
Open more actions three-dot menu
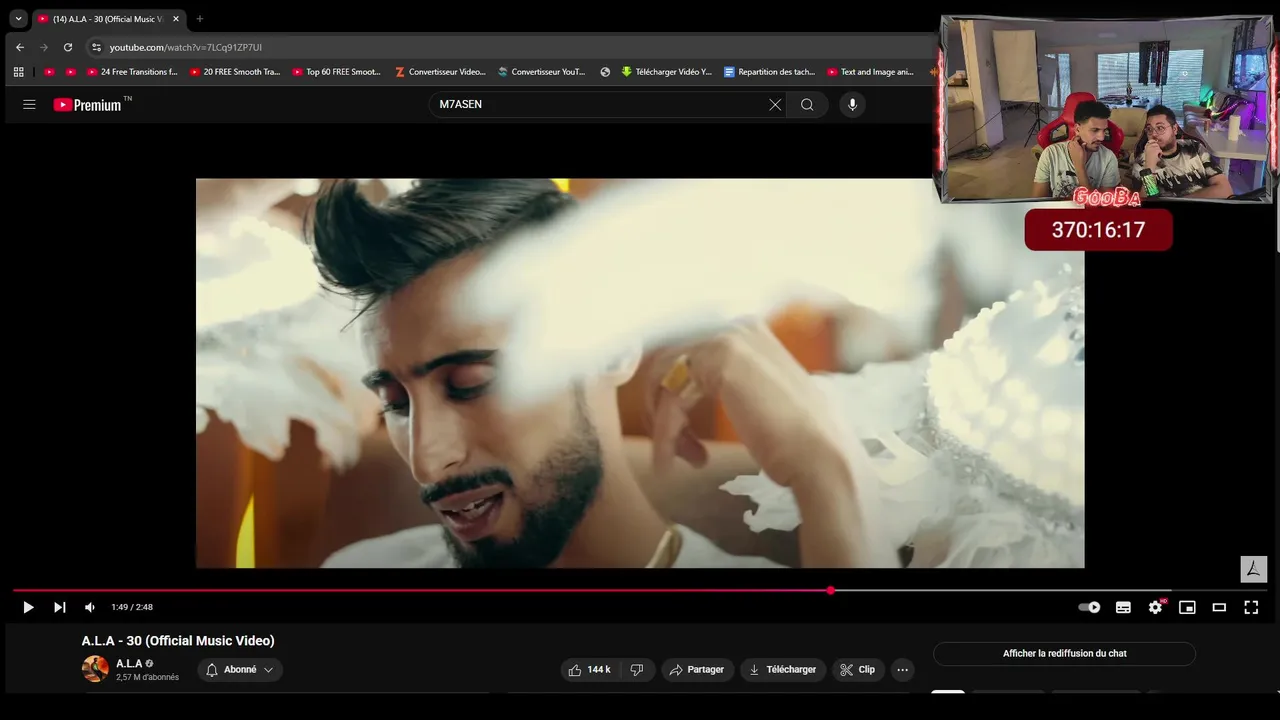(903, 670)
